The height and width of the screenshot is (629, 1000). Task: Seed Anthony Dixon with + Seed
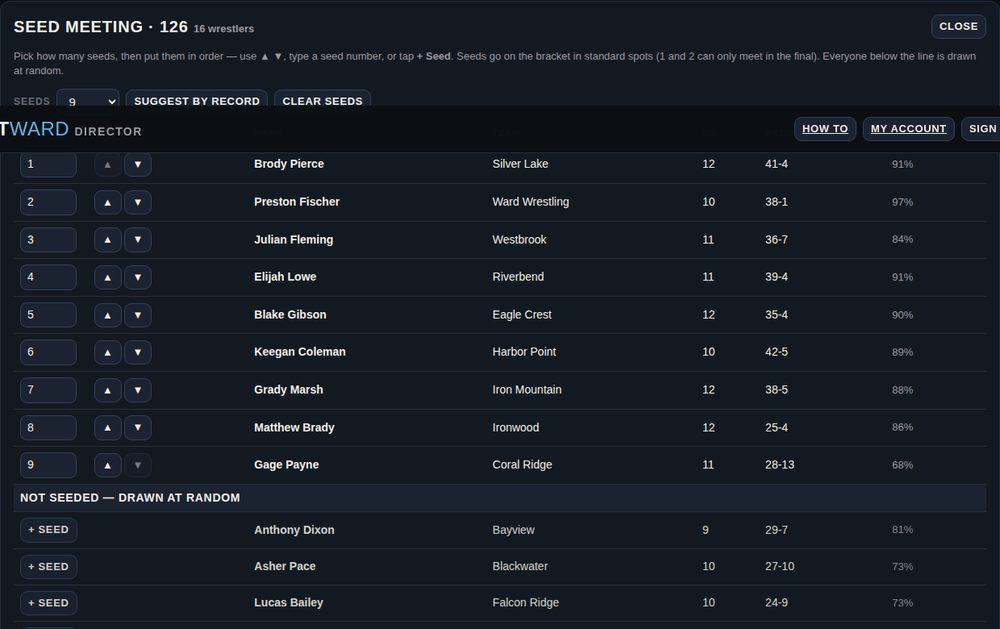pyautogui.click(x=48, y=529)
